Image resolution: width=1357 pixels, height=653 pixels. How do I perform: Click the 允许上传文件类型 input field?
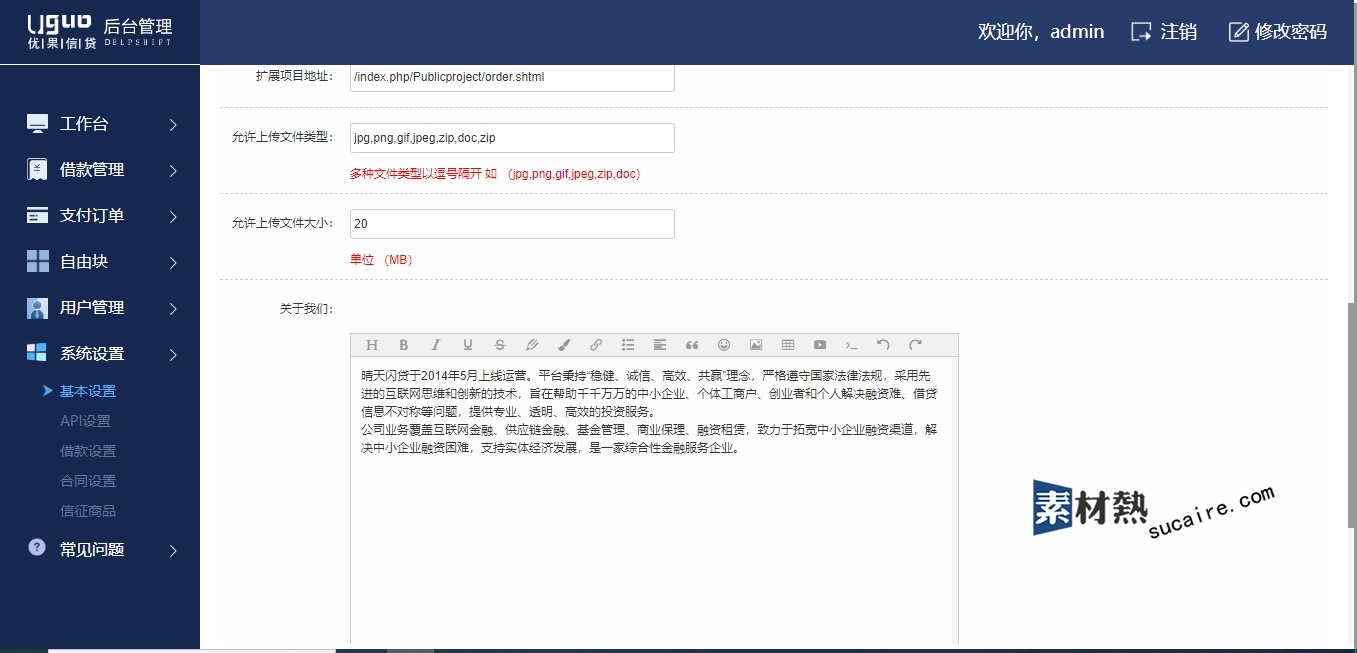[512, 138]
